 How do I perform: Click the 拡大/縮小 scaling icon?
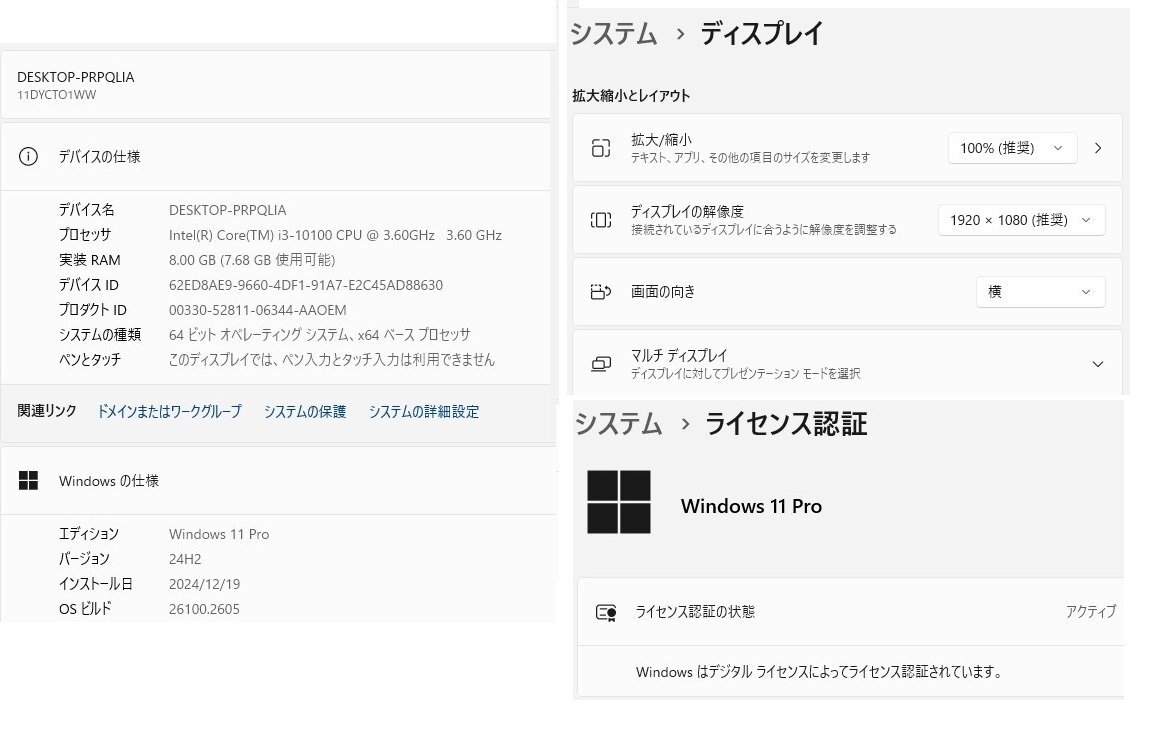click(x=601, y=147)
